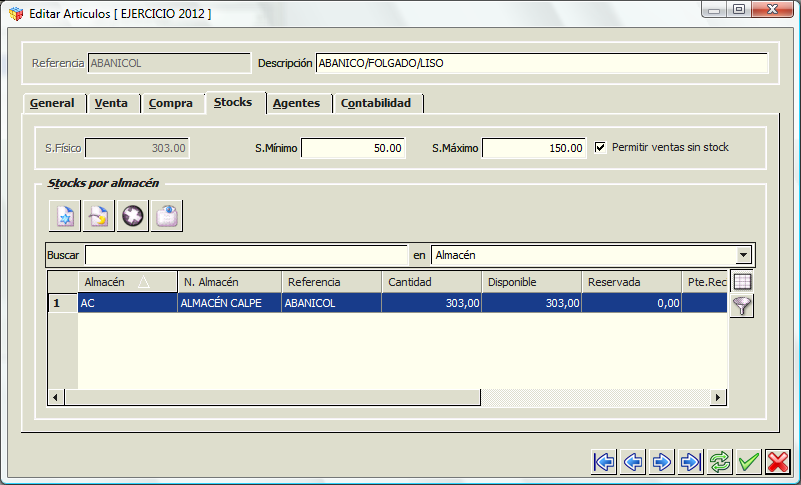801x485 pixels.
Task: Click the Reservada column header
Action: (631, 282)
